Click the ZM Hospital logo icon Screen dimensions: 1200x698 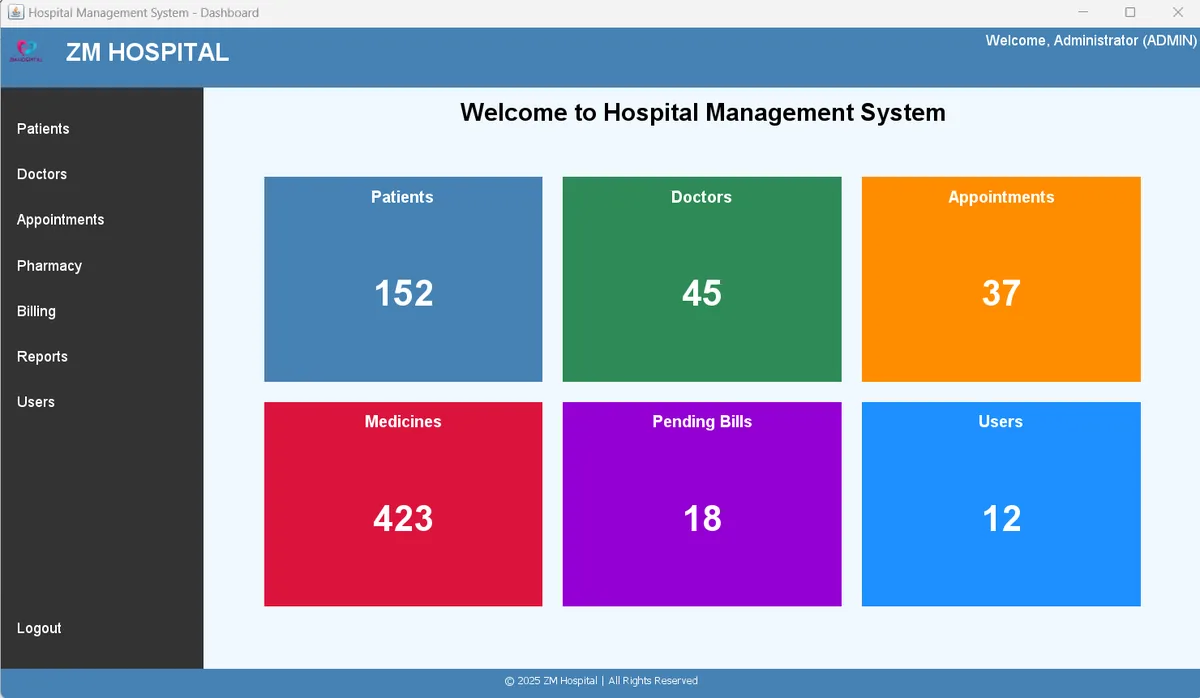coord(26,51)
